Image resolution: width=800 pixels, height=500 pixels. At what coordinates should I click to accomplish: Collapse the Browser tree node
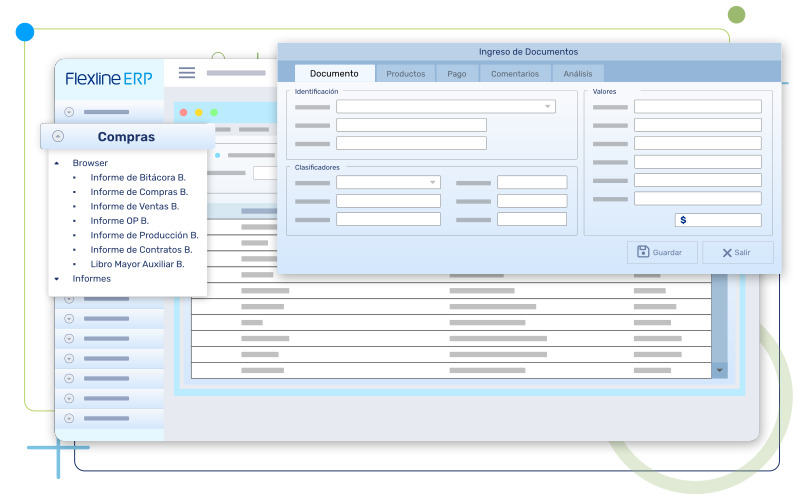(x=57, y=163)
